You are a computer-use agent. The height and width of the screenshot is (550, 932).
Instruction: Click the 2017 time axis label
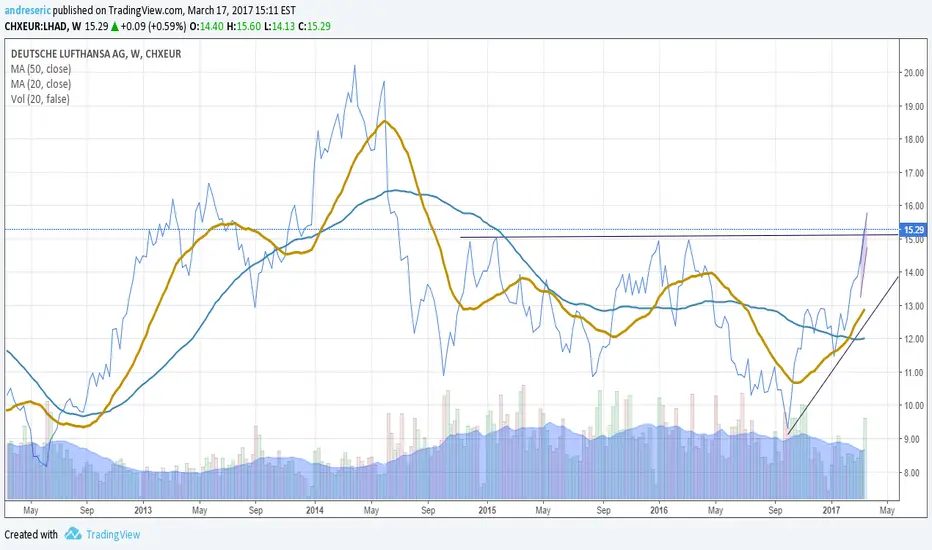(x=831, y=510)
